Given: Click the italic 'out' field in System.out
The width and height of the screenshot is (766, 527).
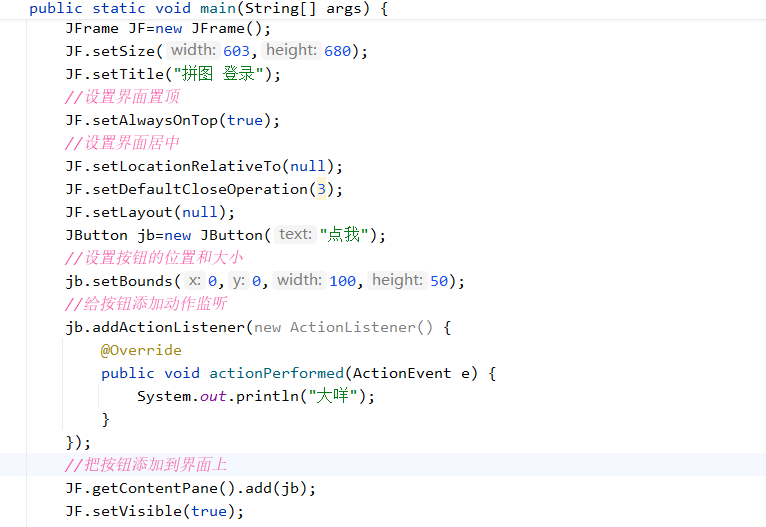Looking at the screenshot, I should [213, 396].
